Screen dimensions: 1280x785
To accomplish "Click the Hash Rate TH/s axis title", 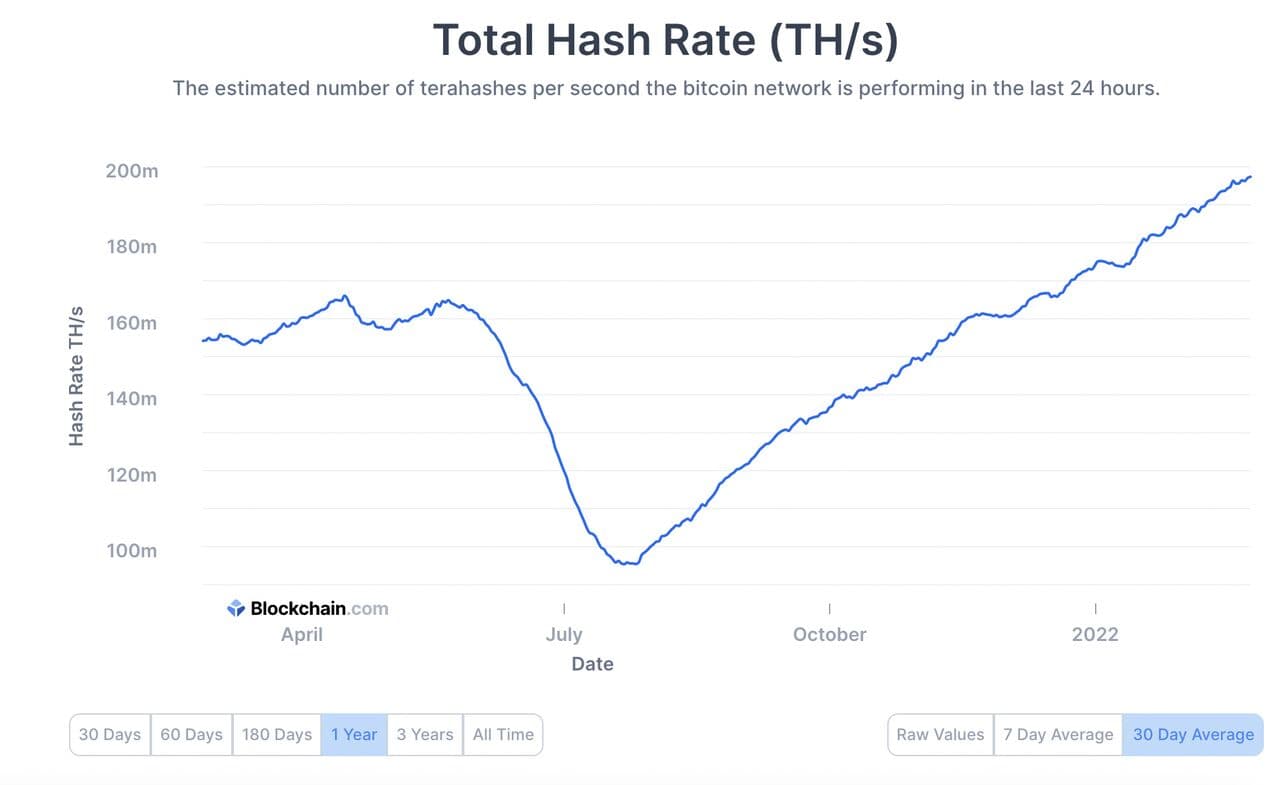I will (76, 377).
